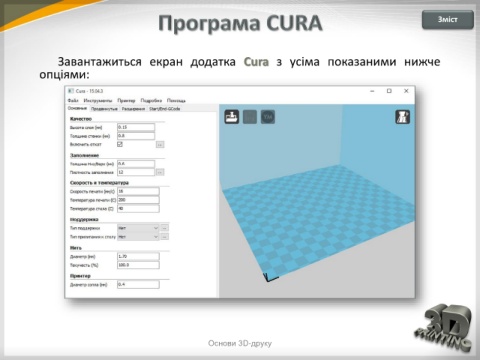This screenshot has height=360, width=480.
Task: Click the 3D Printing logo on slide
Action: (444, 328)
